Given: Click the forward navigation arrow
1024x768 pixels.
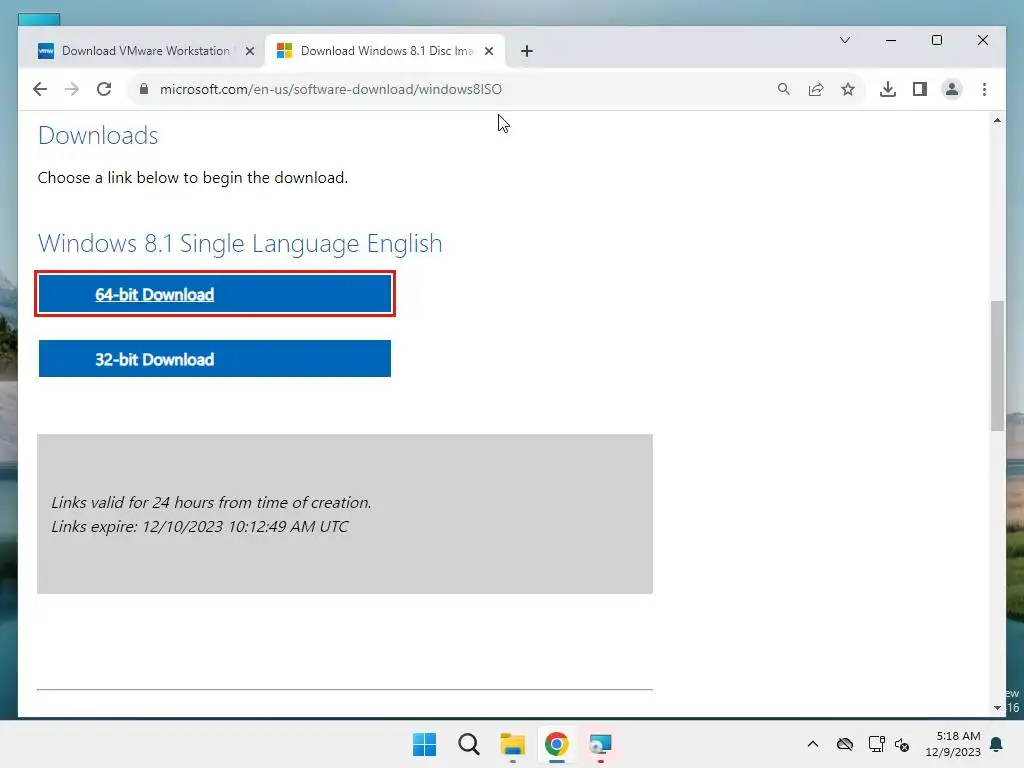Looking at the screenshot, I should tap(72, 89).
